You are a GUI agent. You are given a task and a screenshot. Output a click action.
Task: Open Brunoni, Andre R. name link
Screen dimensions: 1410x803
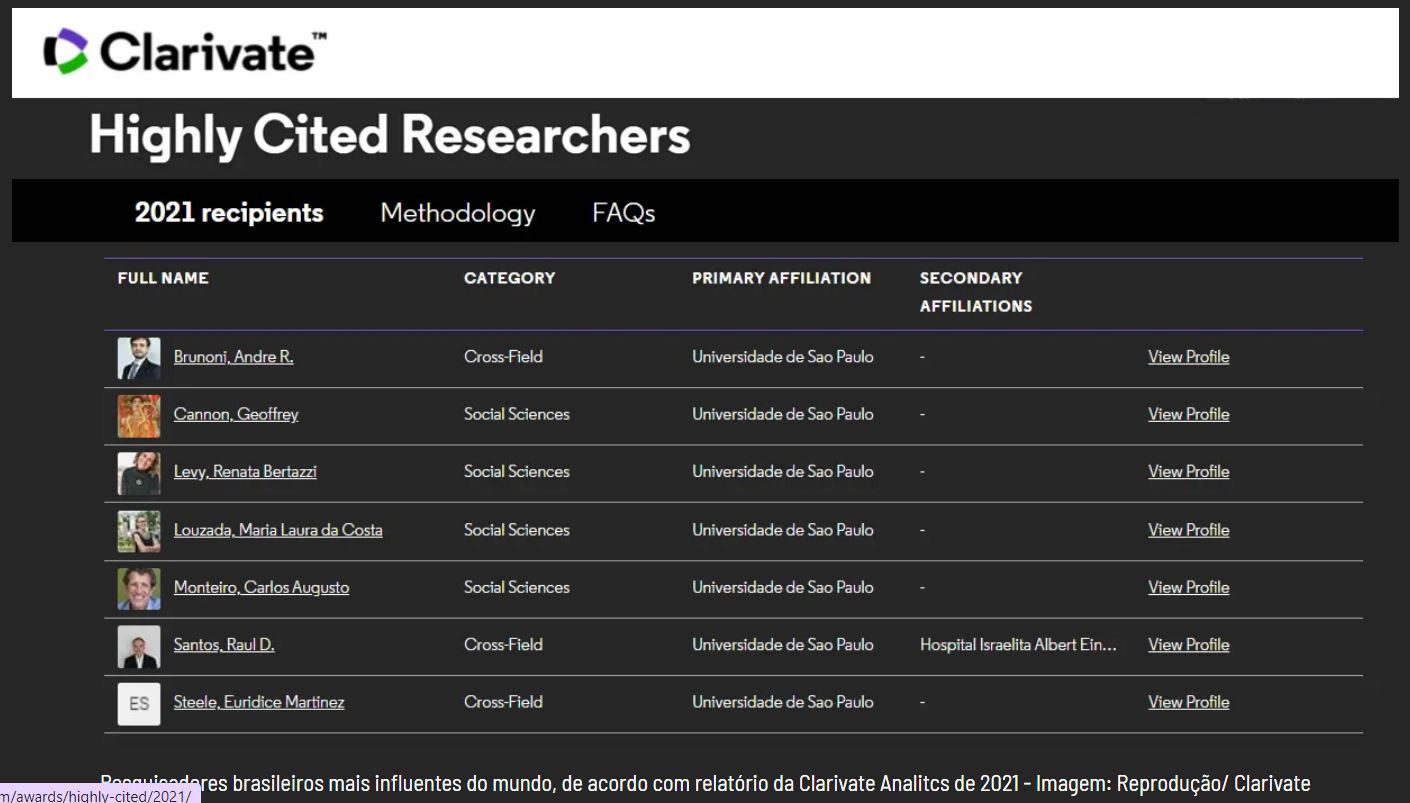(234, 357)
